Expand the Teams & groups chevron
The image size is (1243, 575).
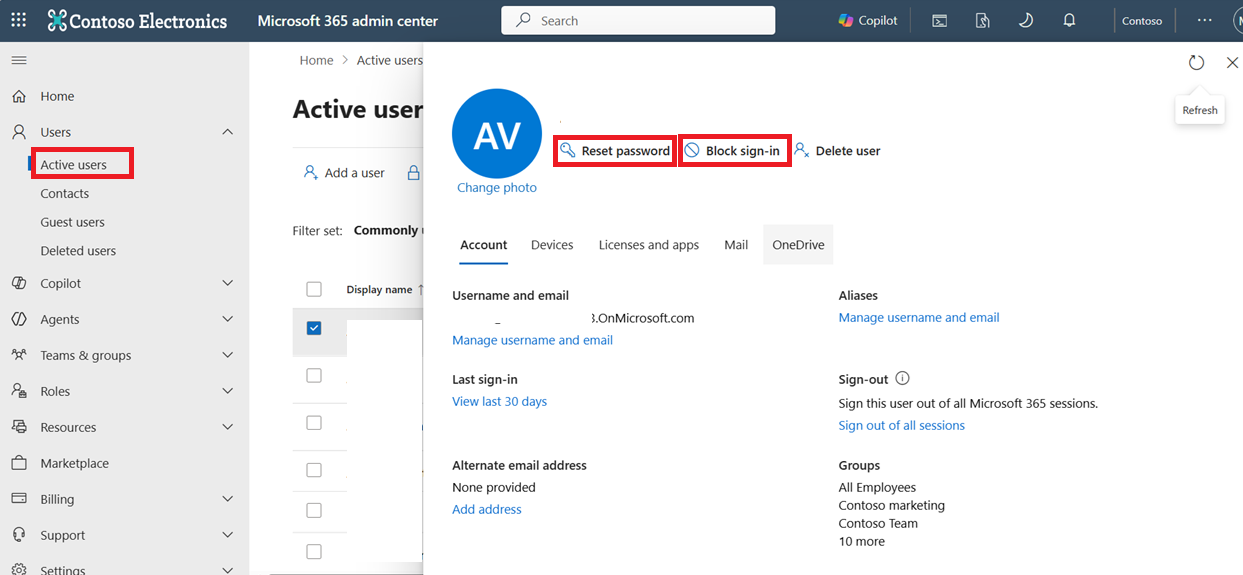click(227, 355)
